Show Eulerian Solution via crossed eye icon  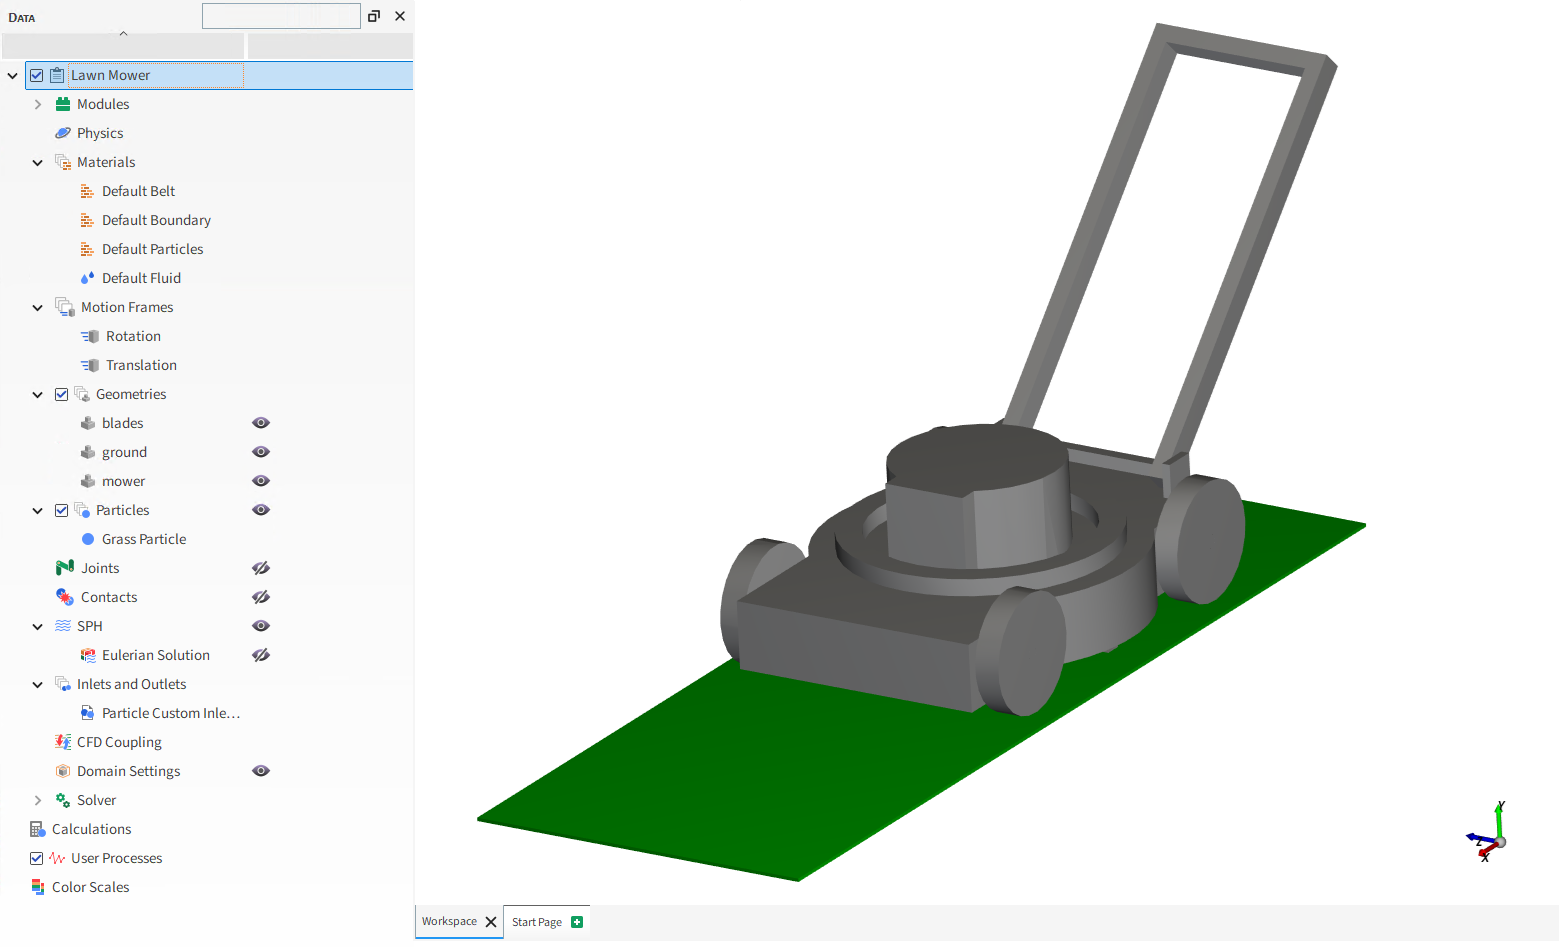click(261, 655)
